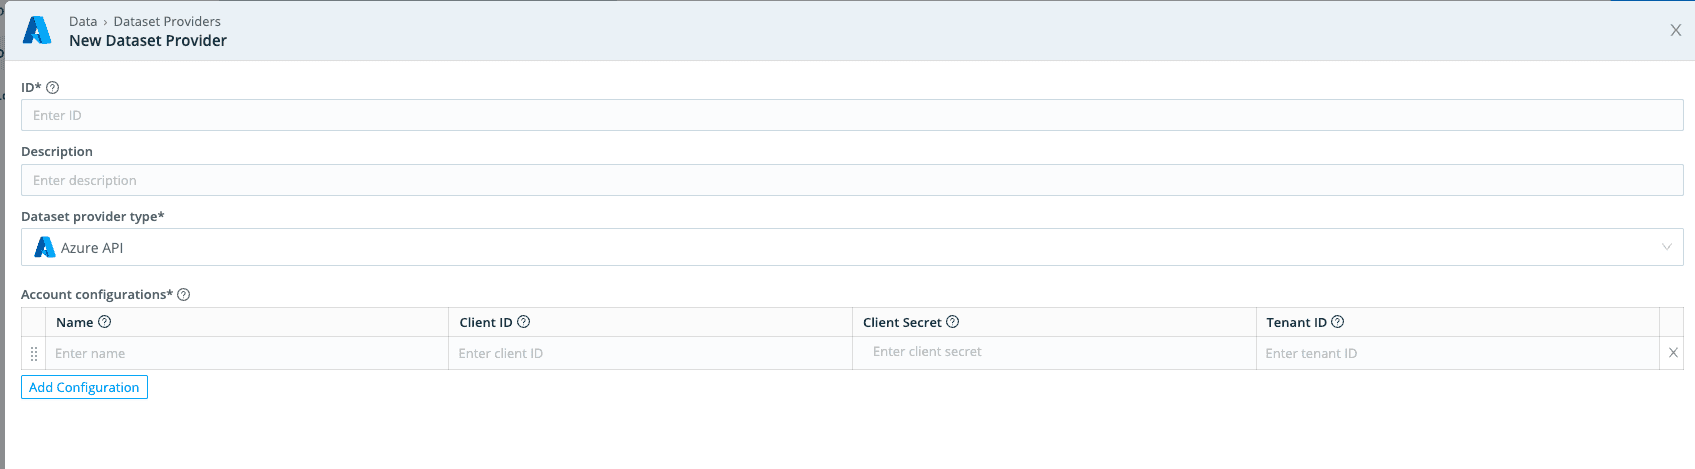Click the Account configurations help icon

click(184, 295)
